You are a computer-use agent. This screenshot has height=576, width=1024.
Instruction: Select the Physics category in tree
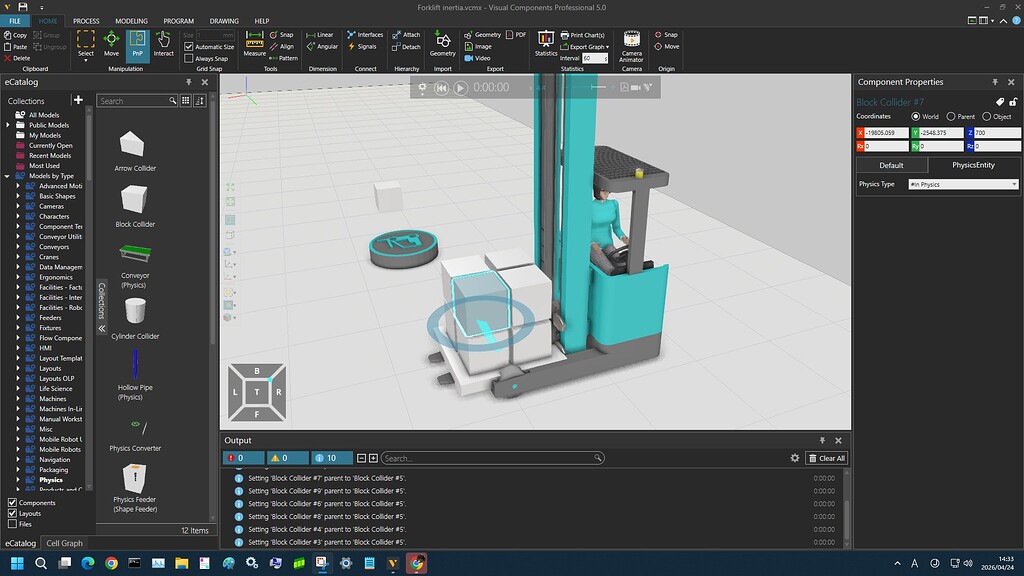[50, 479]
